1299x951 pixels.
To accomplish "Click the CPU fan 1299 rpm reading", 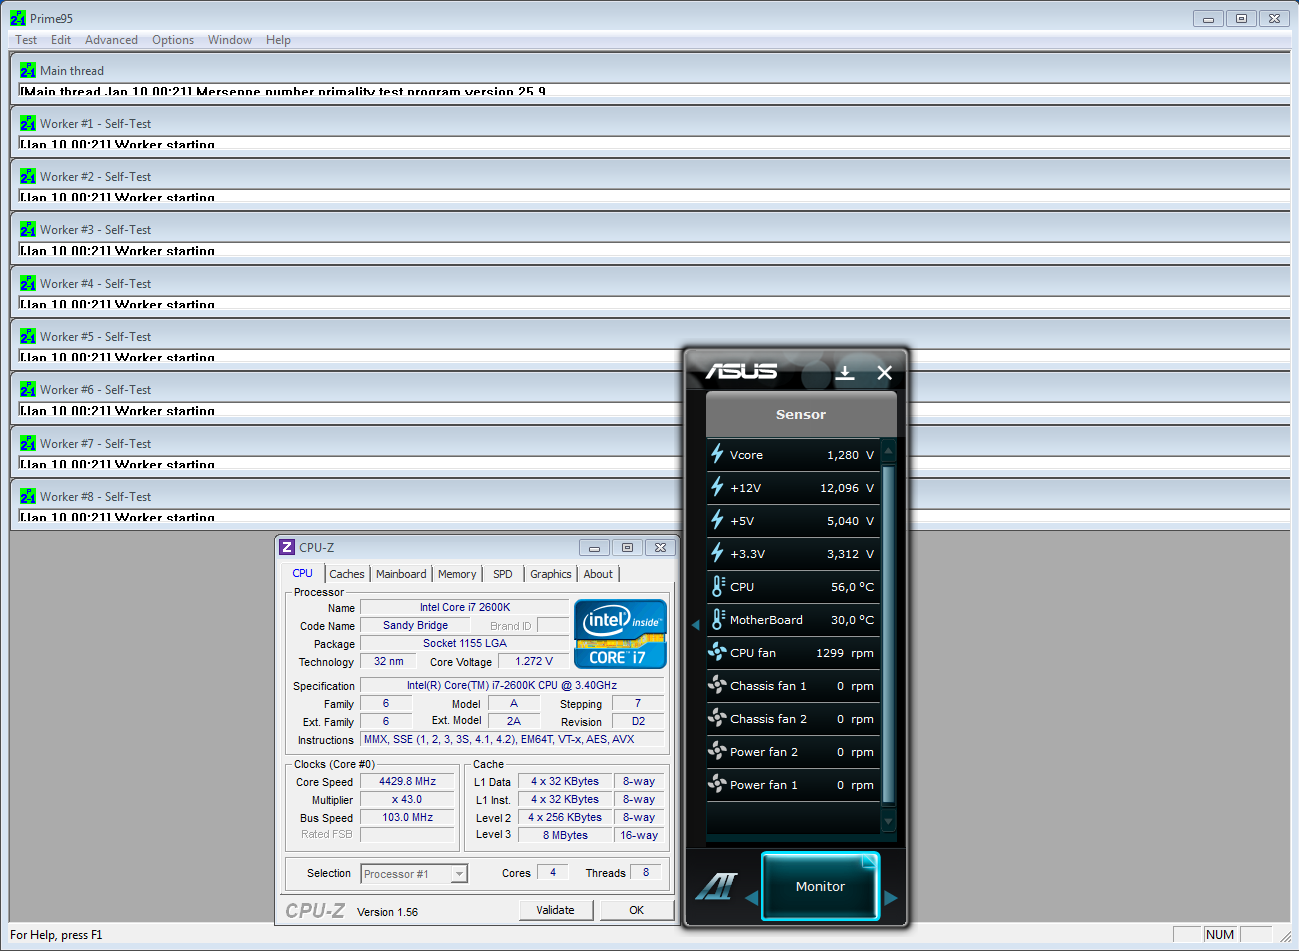I will pyautogui.click(x=845, y=653).
